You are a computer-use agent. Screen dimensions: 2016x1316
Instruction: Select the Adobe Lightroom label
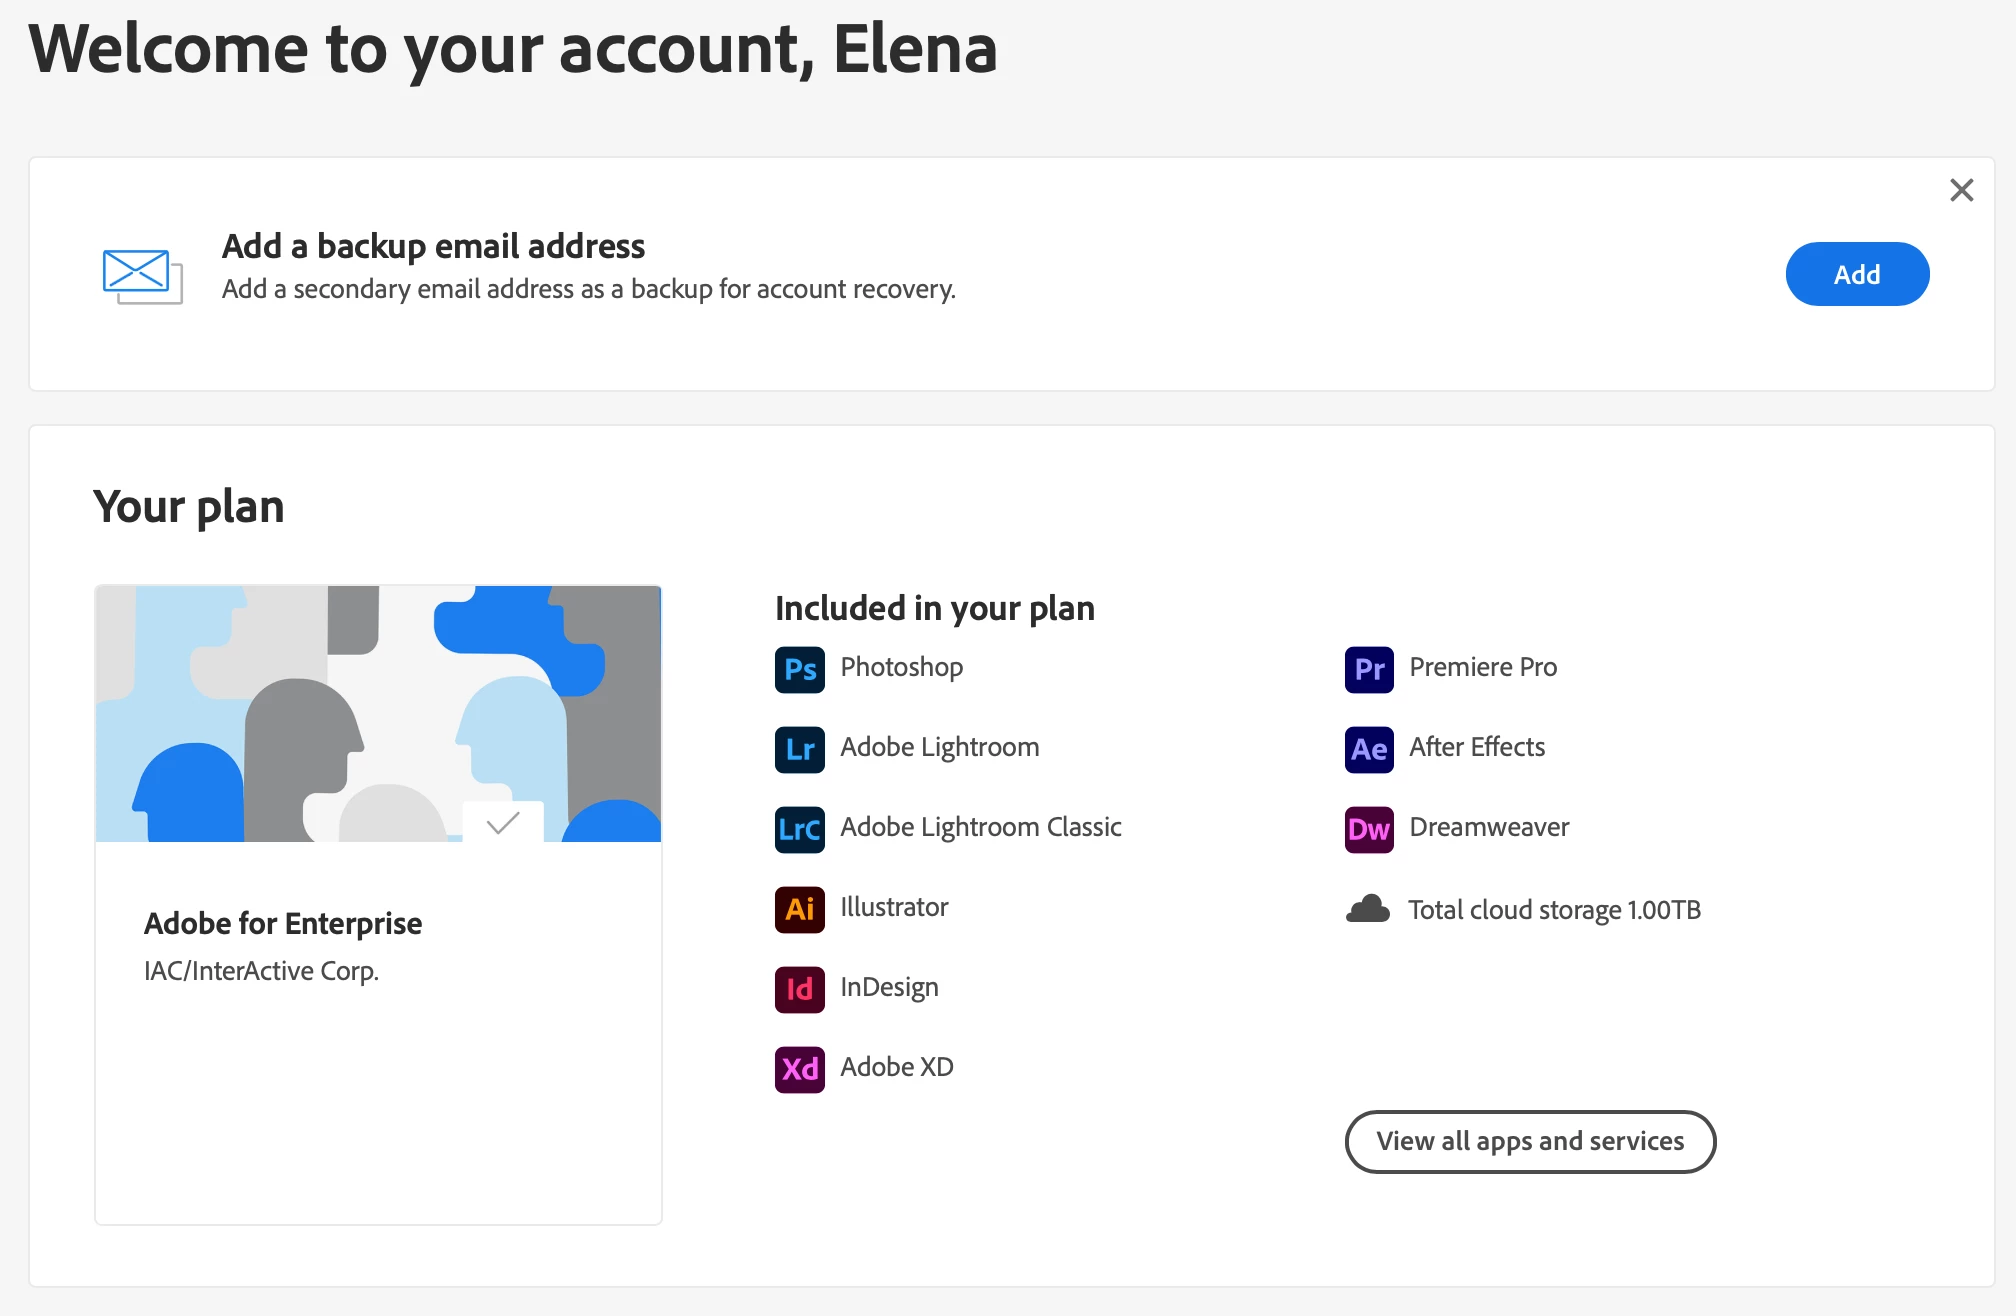coord(940,747)
